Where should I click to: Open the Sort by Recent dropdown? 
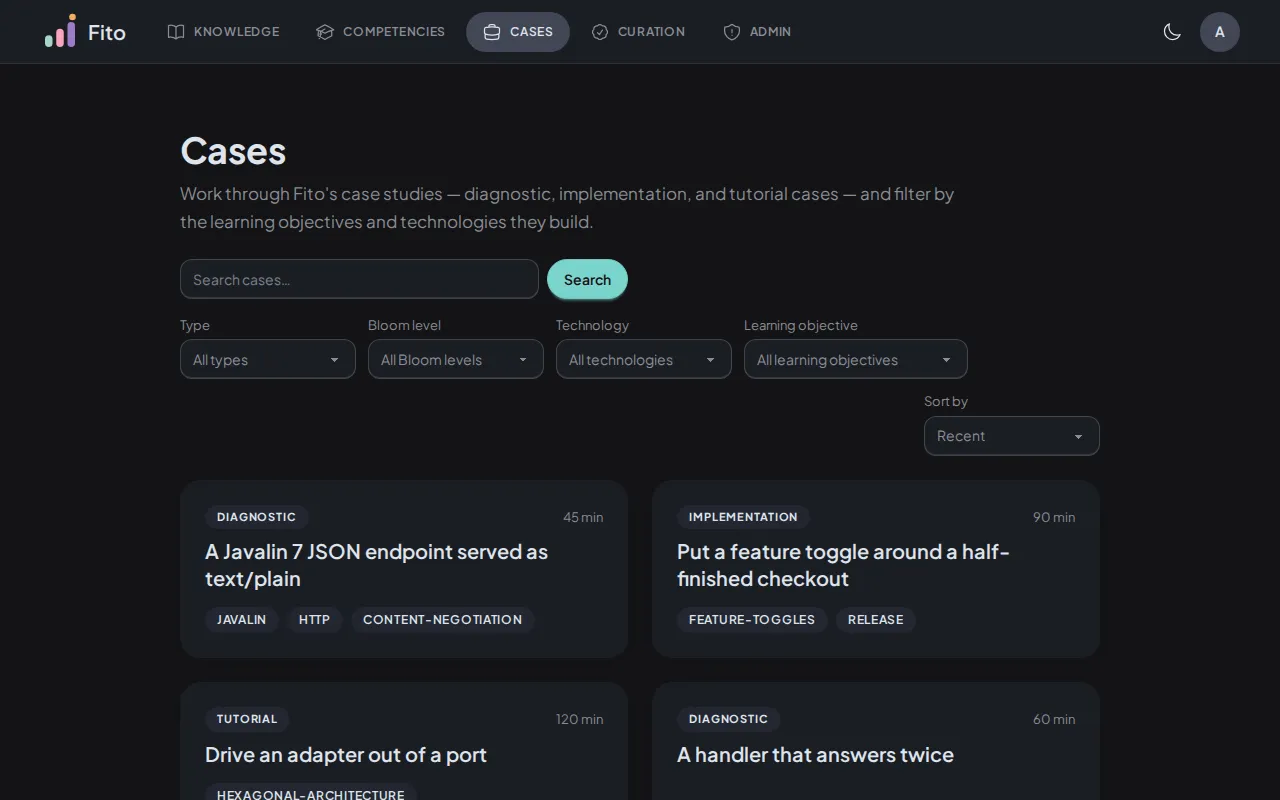click(1012, 436)
